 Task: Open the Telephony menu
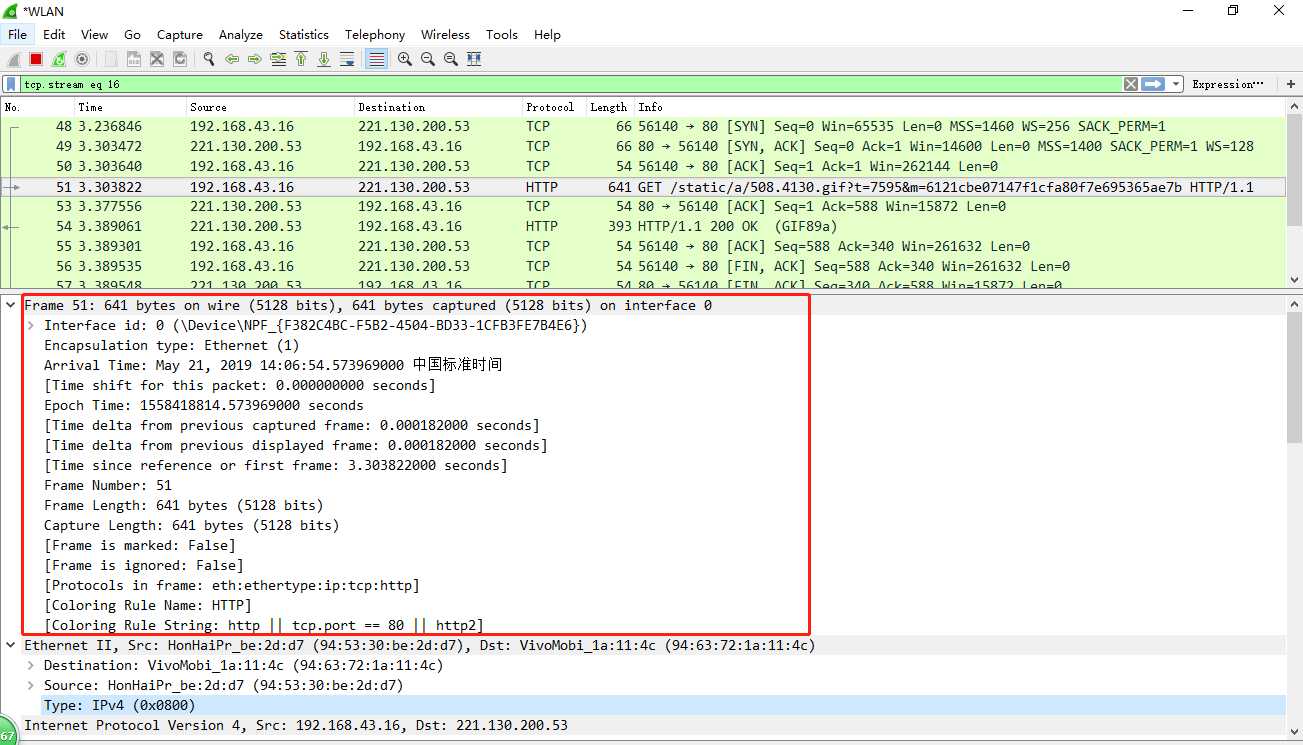click(x=375, y=34)
